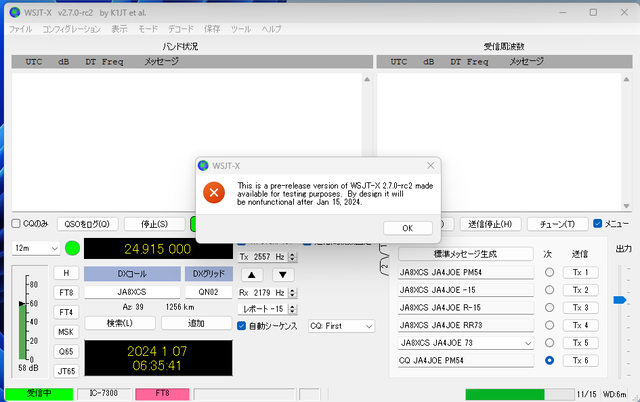Screen dimensions: 640x402
Task: Adjust the Tx 2557 Hz frequency stepper
Action: click(292, 257)
